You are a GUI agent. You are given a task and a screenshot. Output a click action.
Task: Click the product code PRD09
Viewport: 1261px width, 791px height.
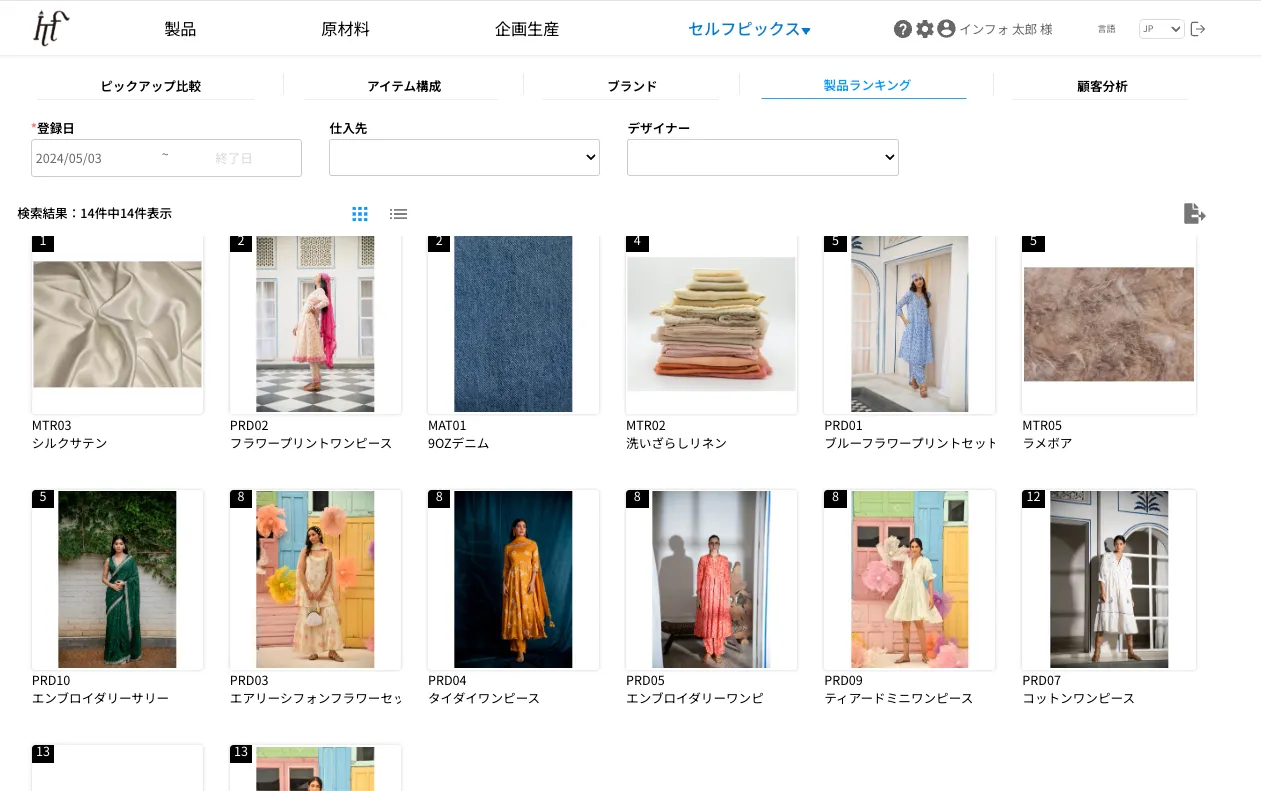coord(843,680)
